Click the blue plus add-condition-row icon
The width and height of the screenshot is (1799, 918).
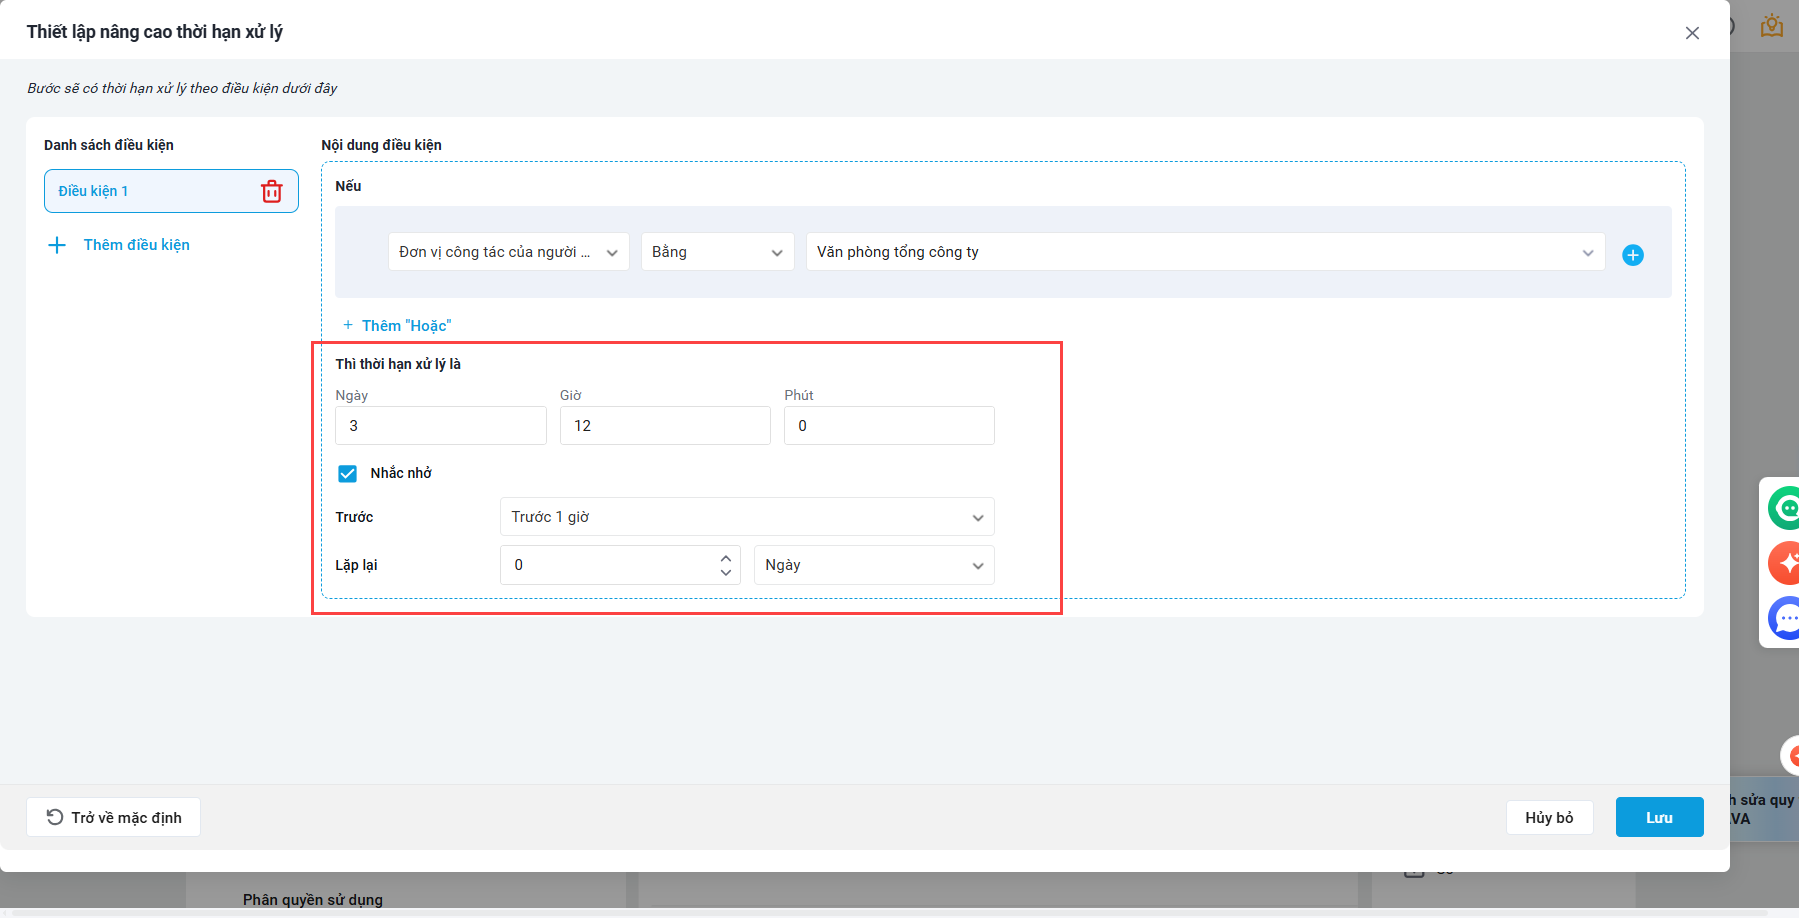coord(1633,255)
